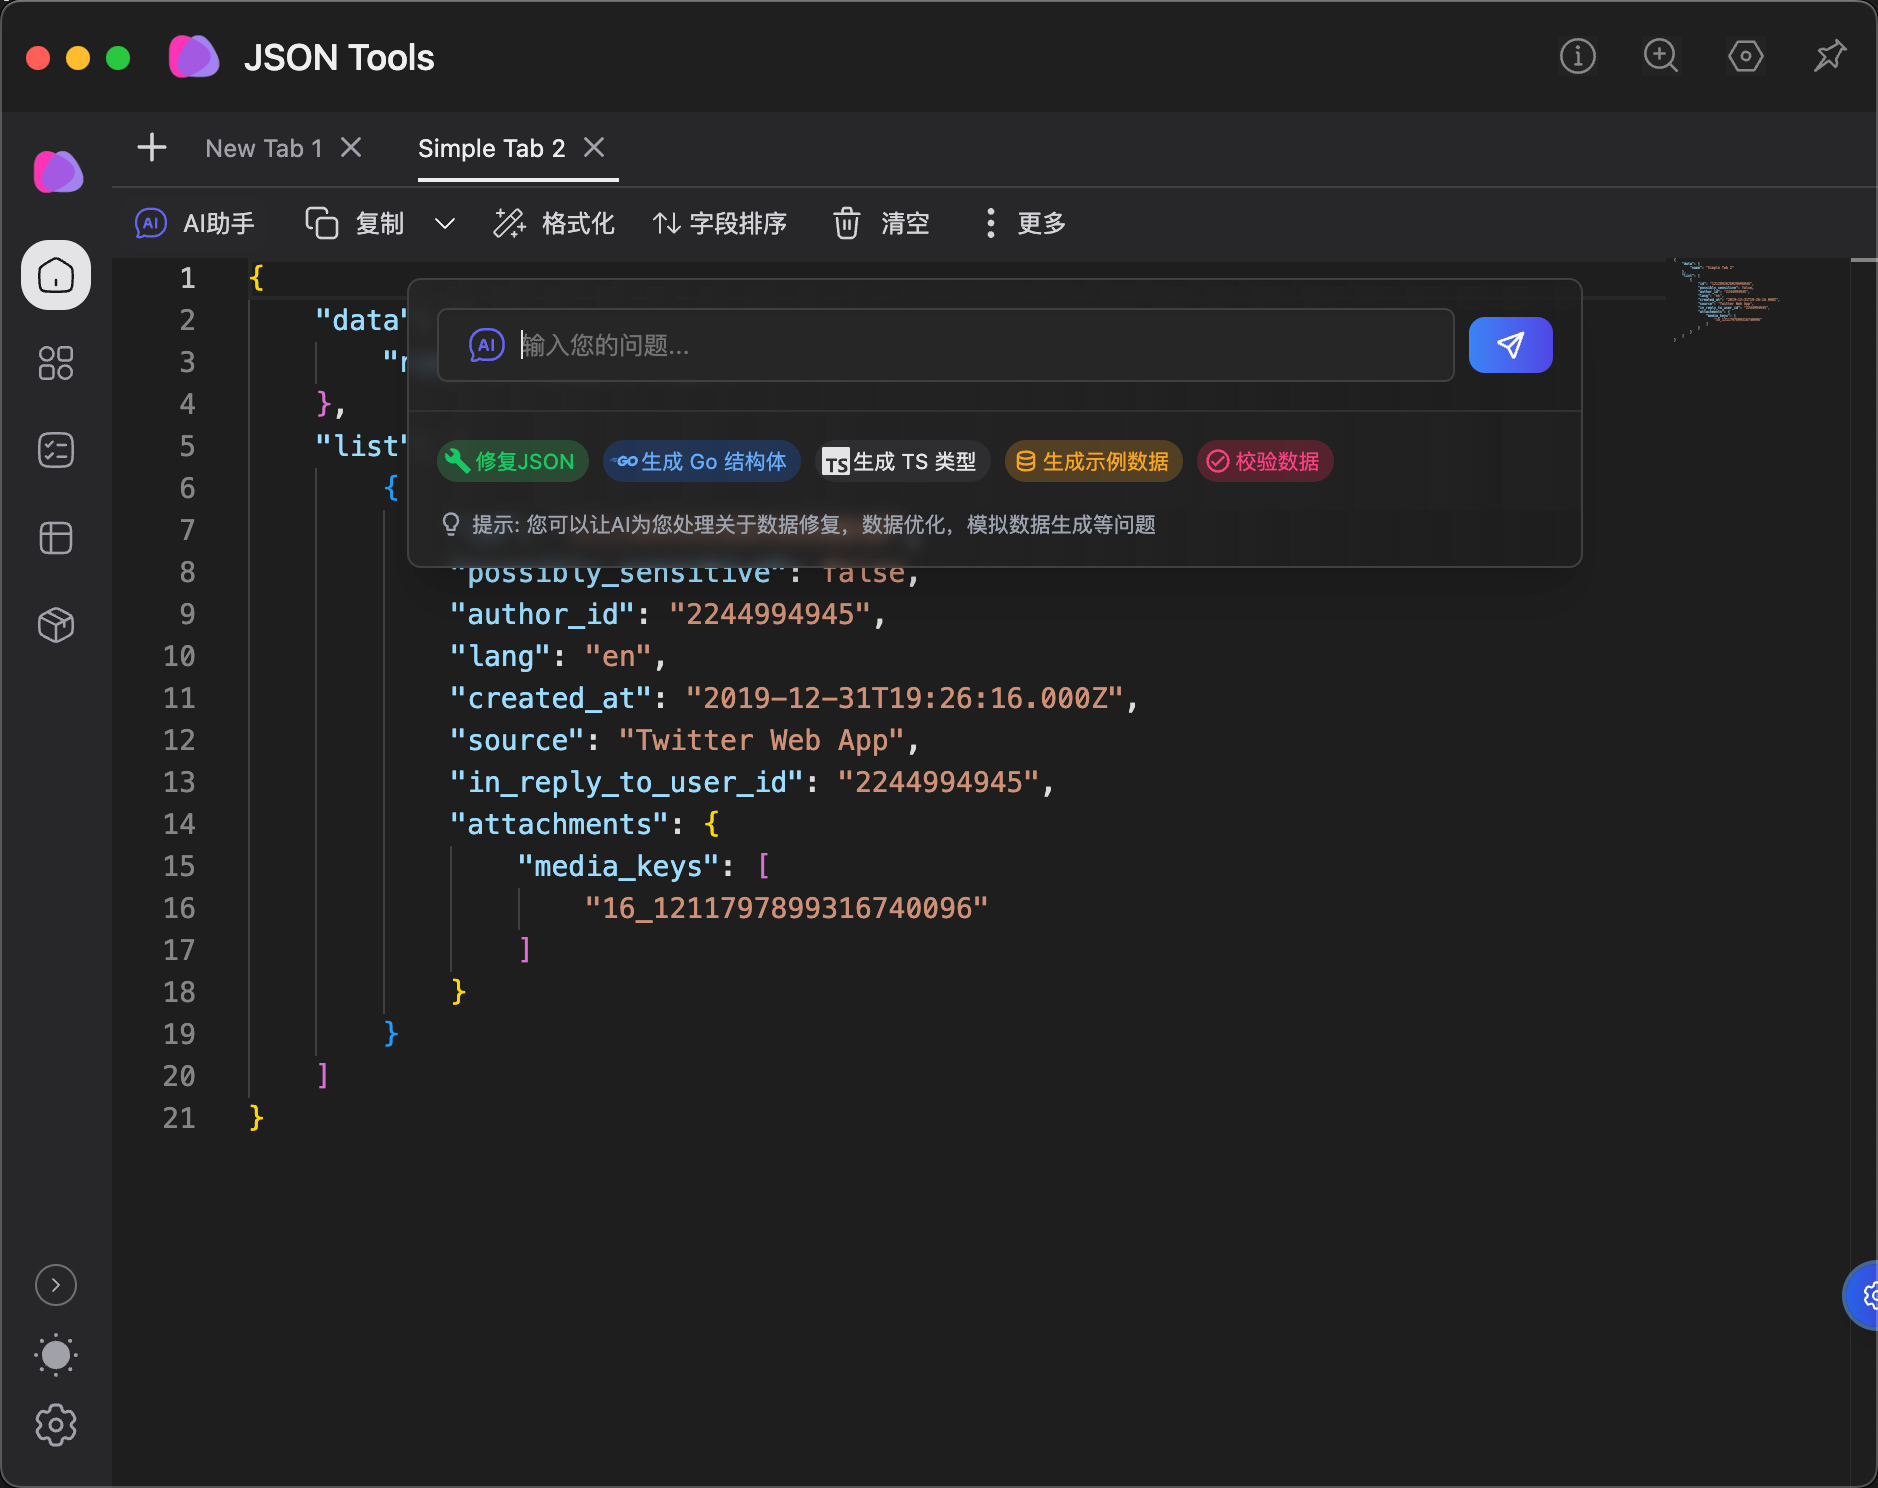Image resolution: width=1878 pixels, height=1488 pixels.
Task: Click 清空 clear button
Action: [882, 223]
